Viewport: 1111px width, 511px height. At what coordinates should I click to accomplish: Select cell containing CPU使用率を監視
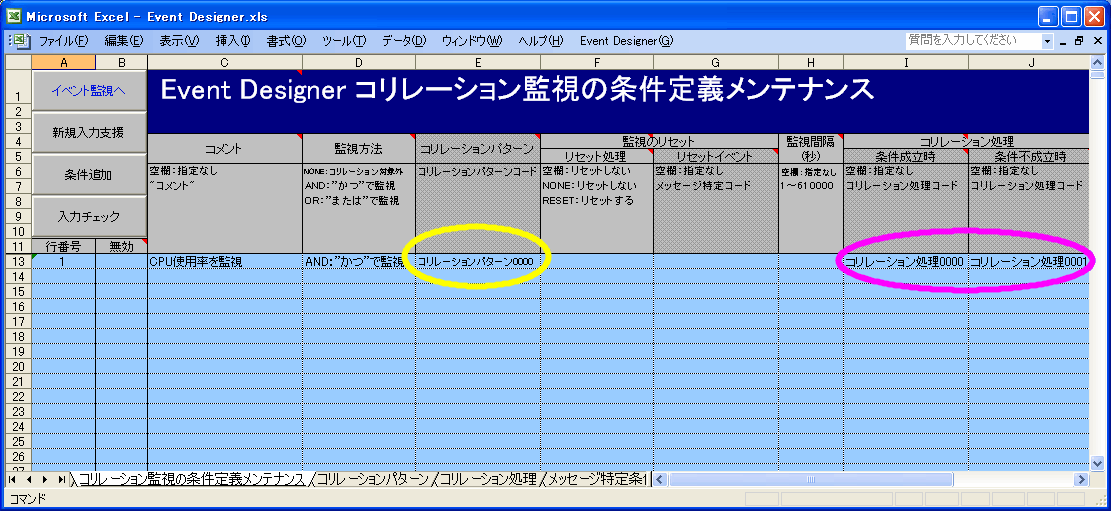225,262
